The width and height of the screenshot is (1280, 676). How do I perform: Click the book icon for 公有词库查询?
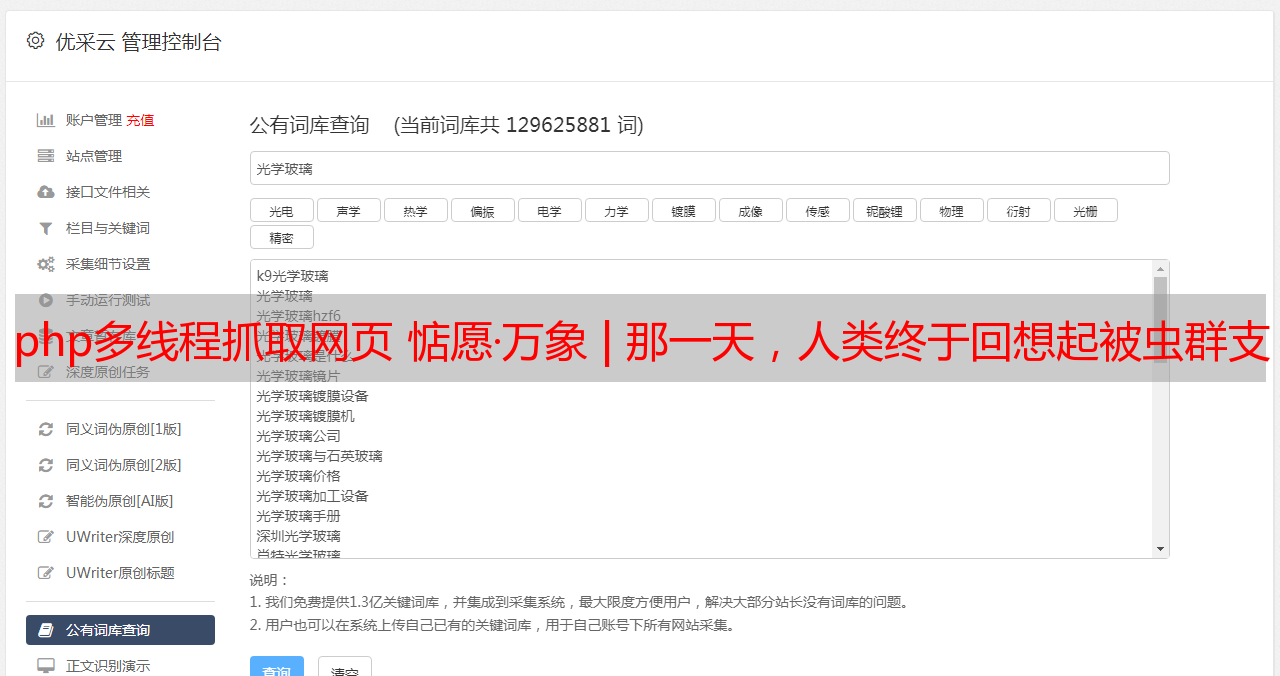[x=45, y=630]
